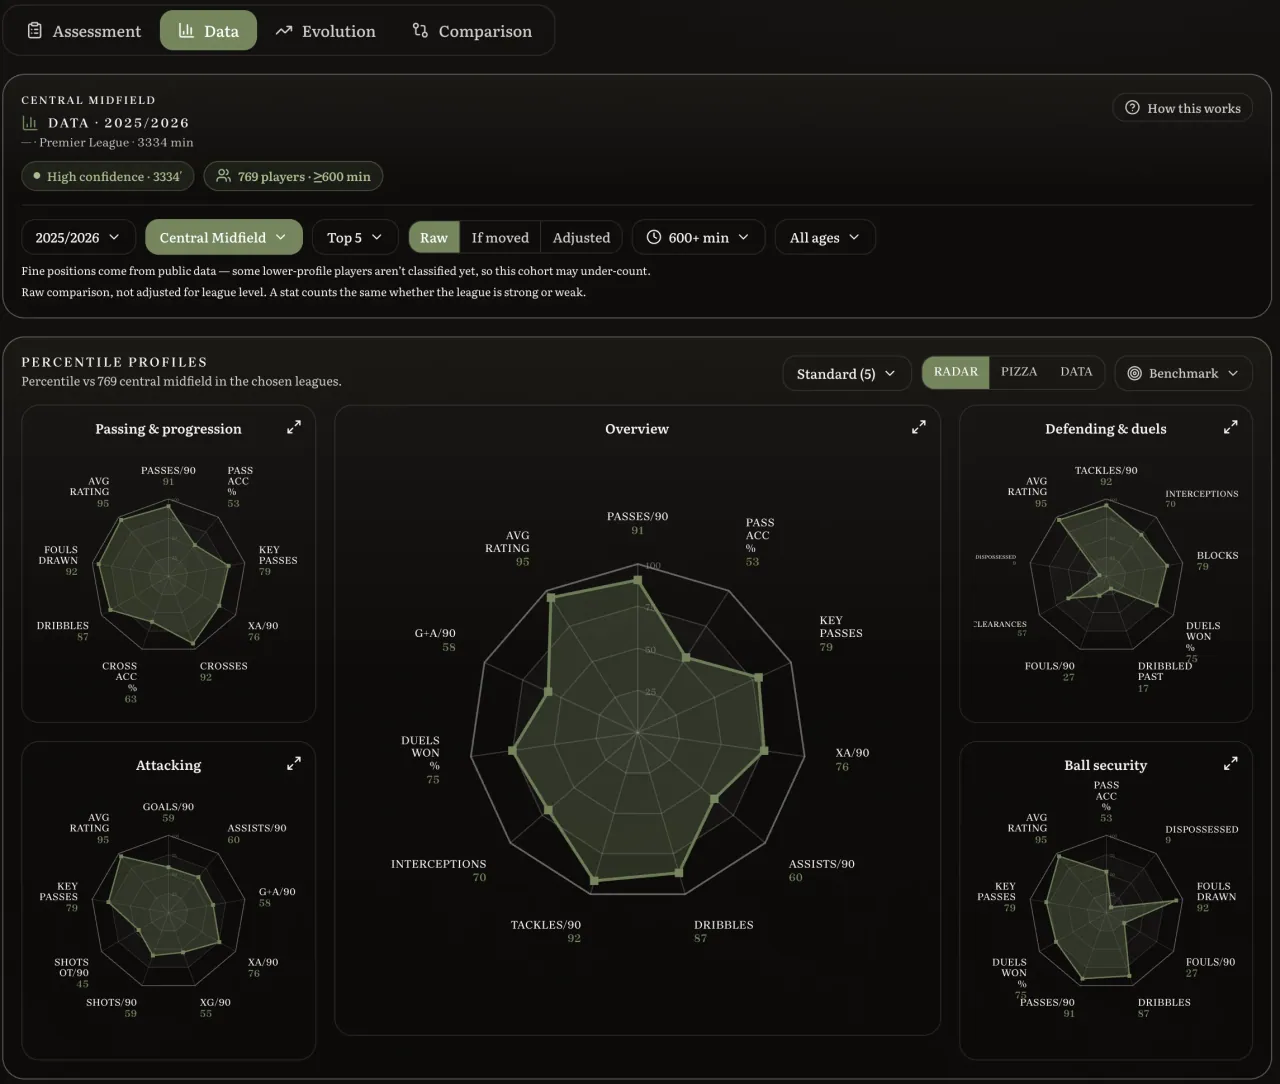This screenshot has width=1280, height=1084.
Task: Expand the Ball security radar chart
Action: [x=1231, y=763]
